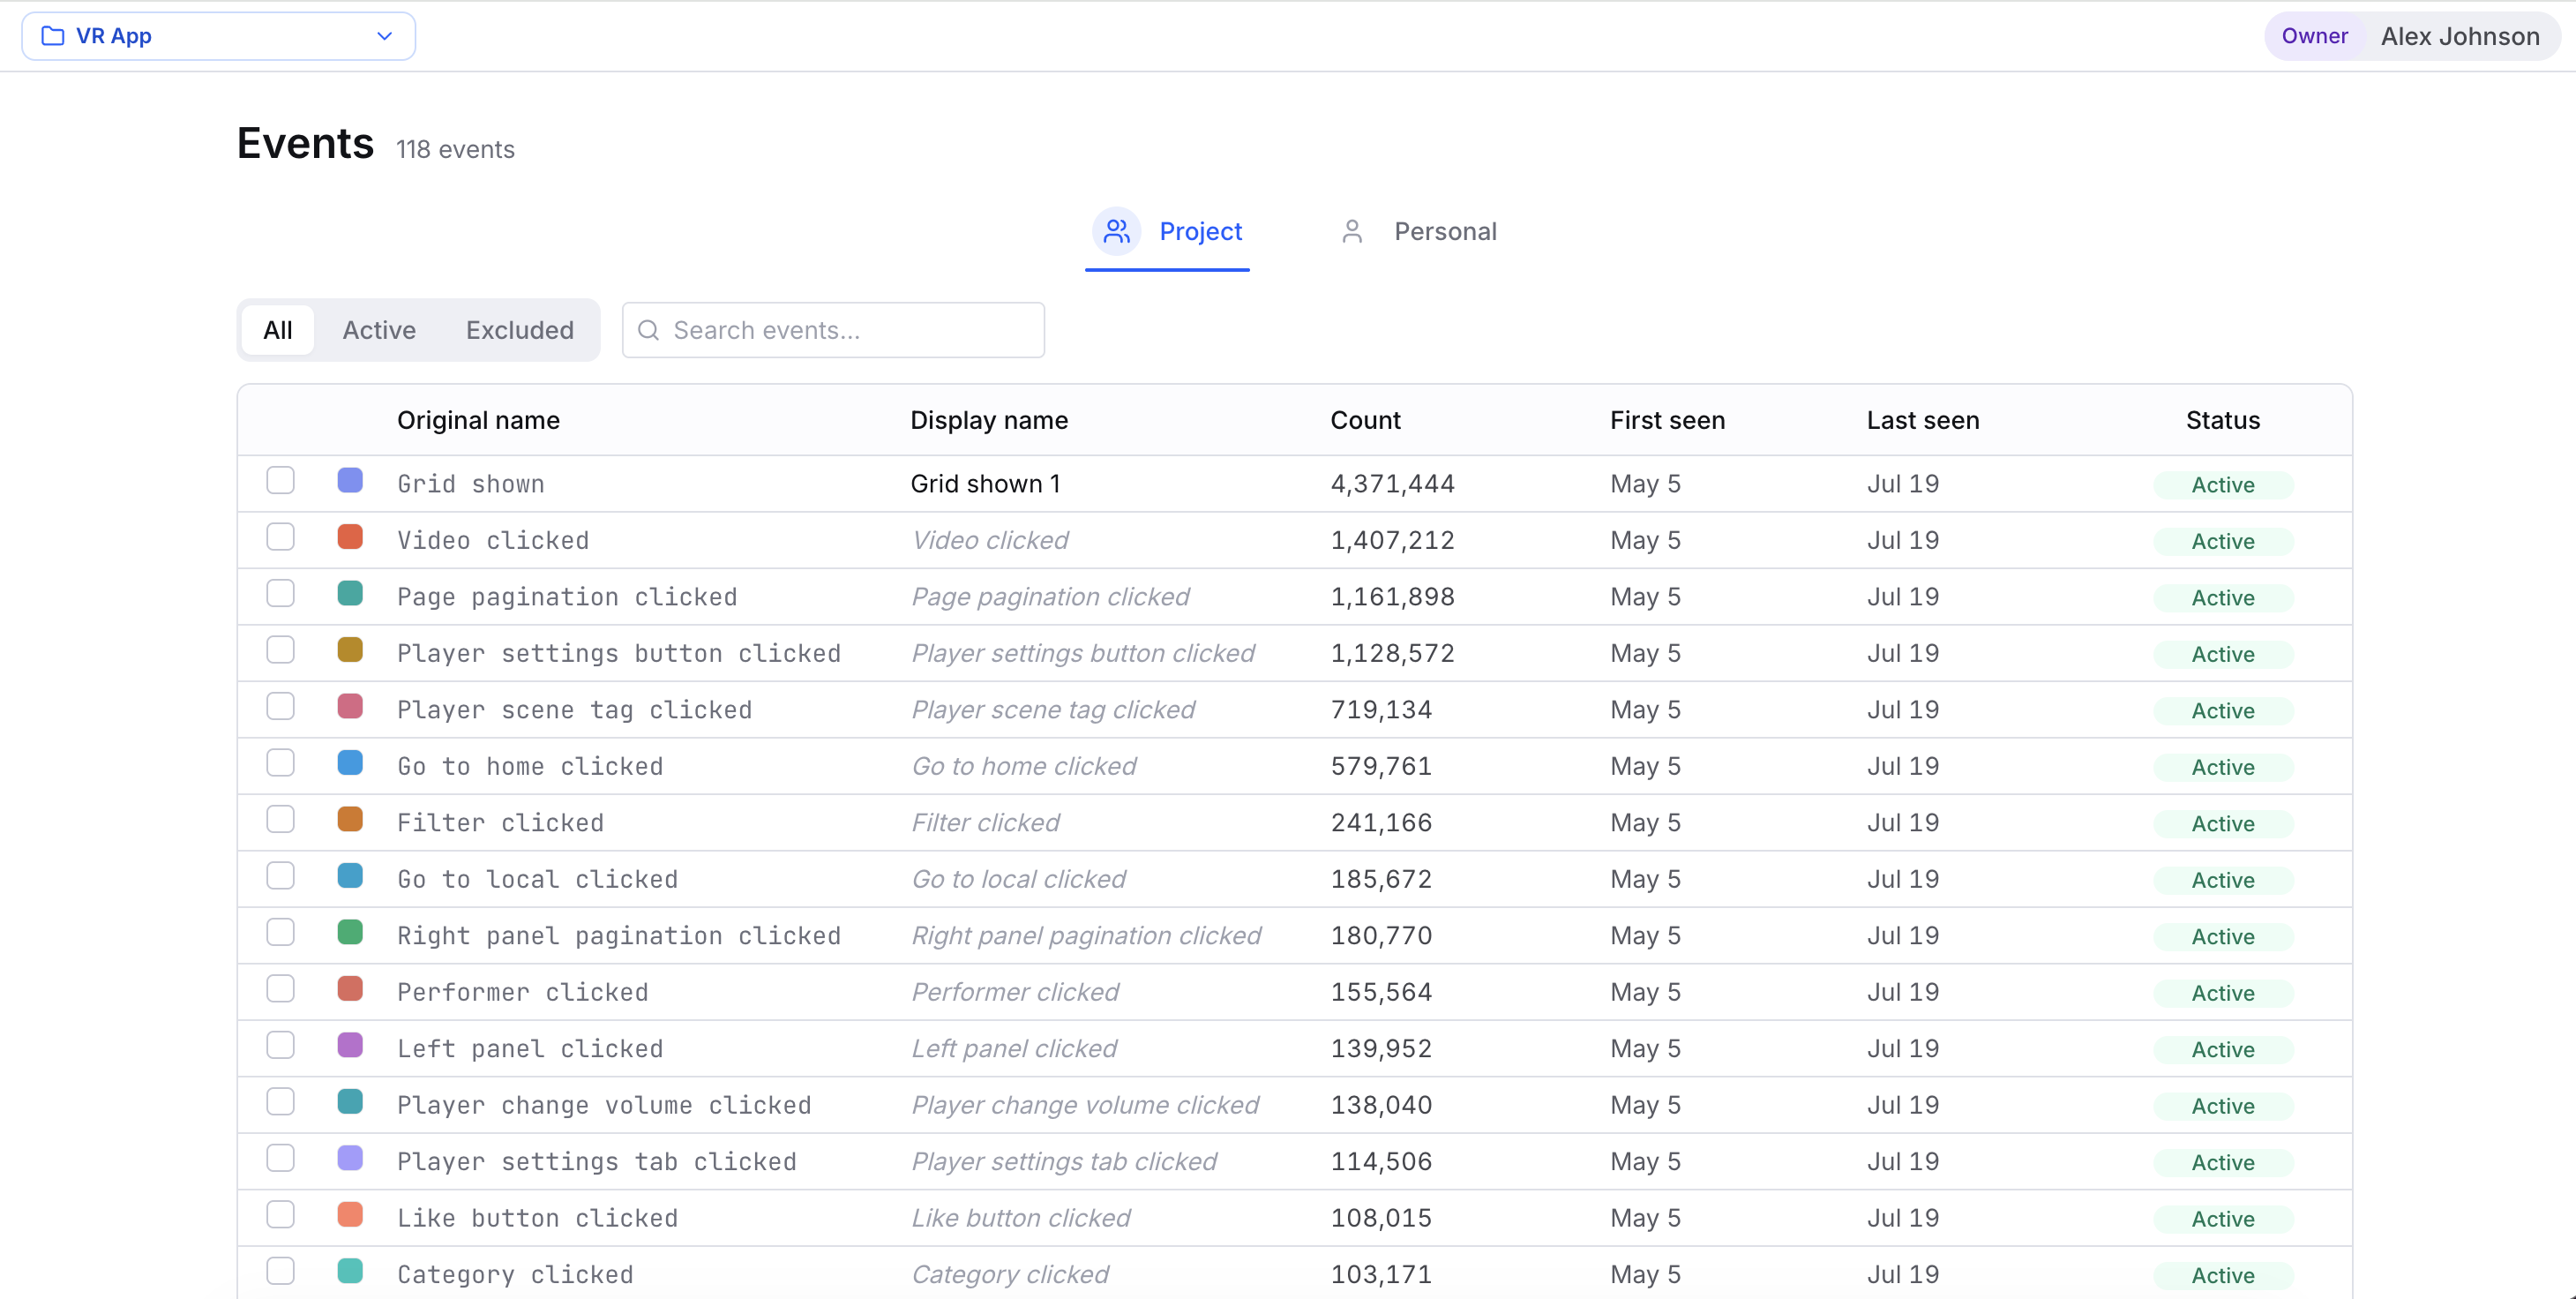This screenshot has height=1299, width=2576.
Task: Click Active status of Go to local clicked
Action: point(2223,880)
